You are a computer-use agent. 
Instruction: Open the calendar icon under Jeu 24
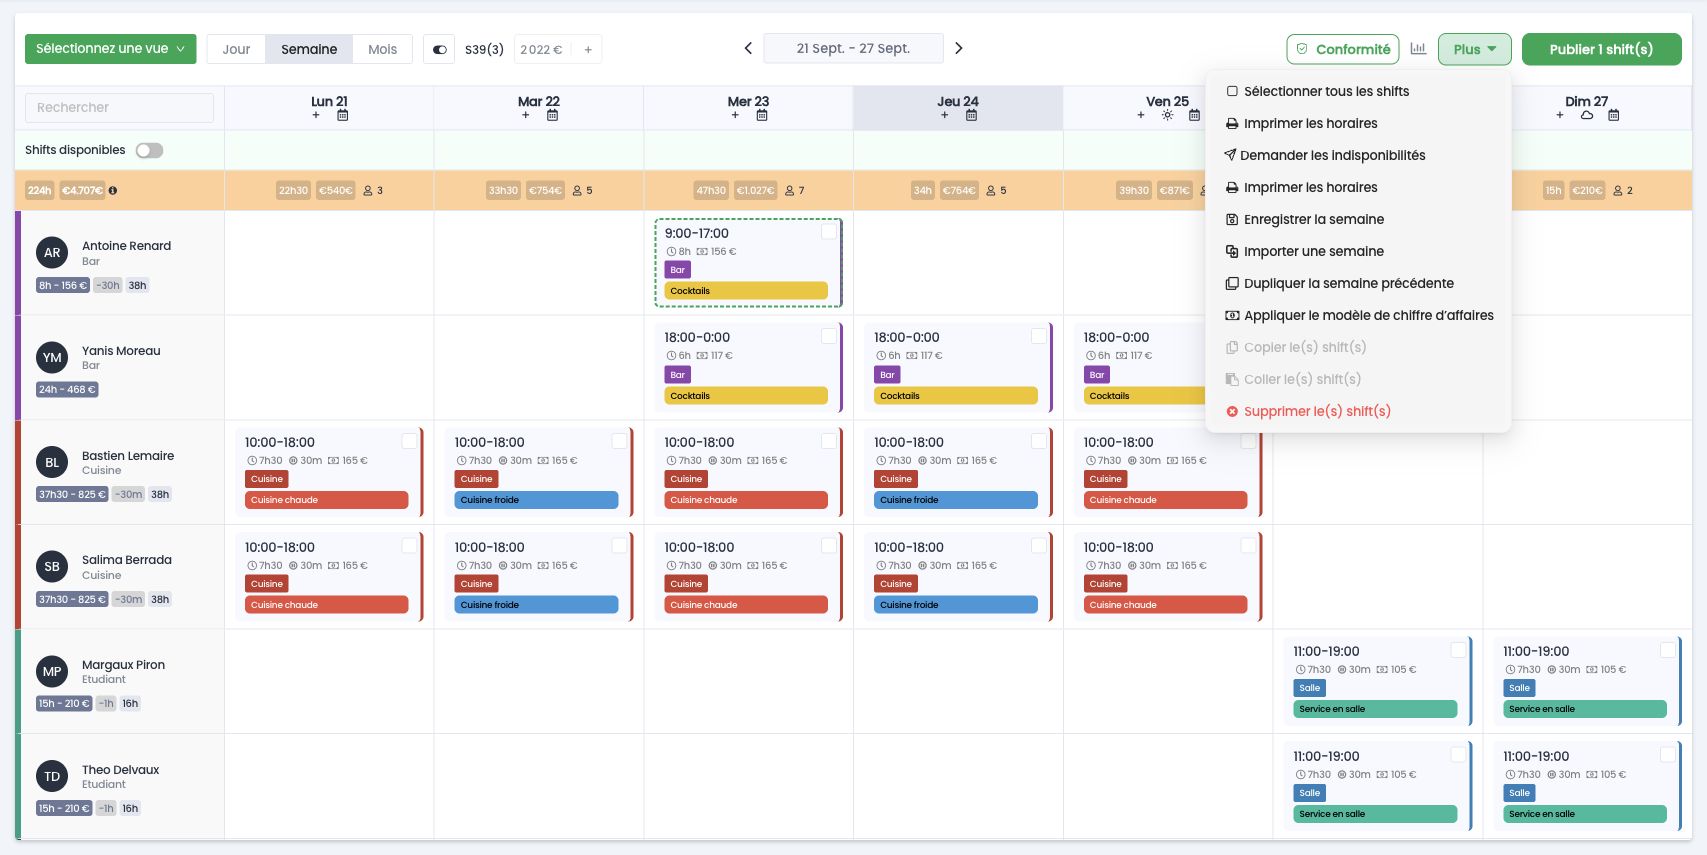click(972, 115)
